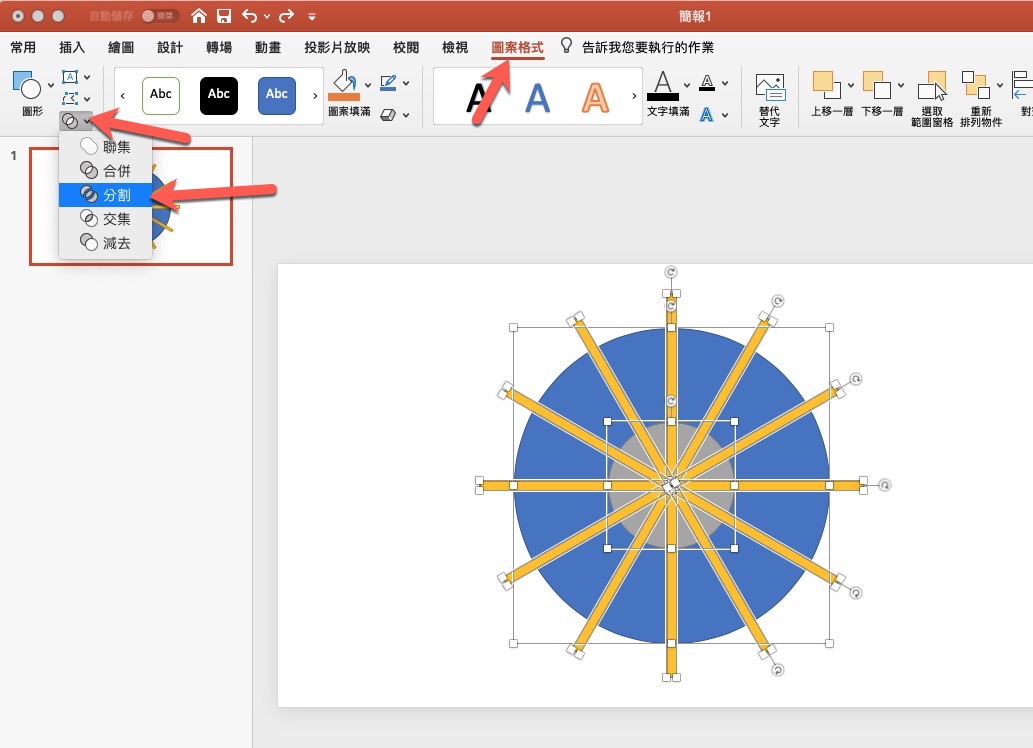Open the 動畫 ribbon tab
This screenshot has height=748, width=1033.
[267, 47]
